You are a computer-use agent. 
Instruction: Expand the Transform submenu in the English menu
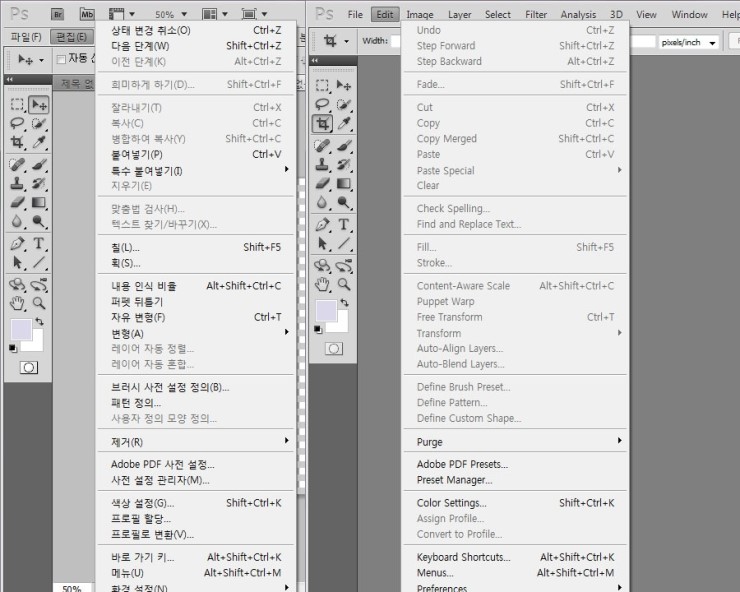point(515,333)
